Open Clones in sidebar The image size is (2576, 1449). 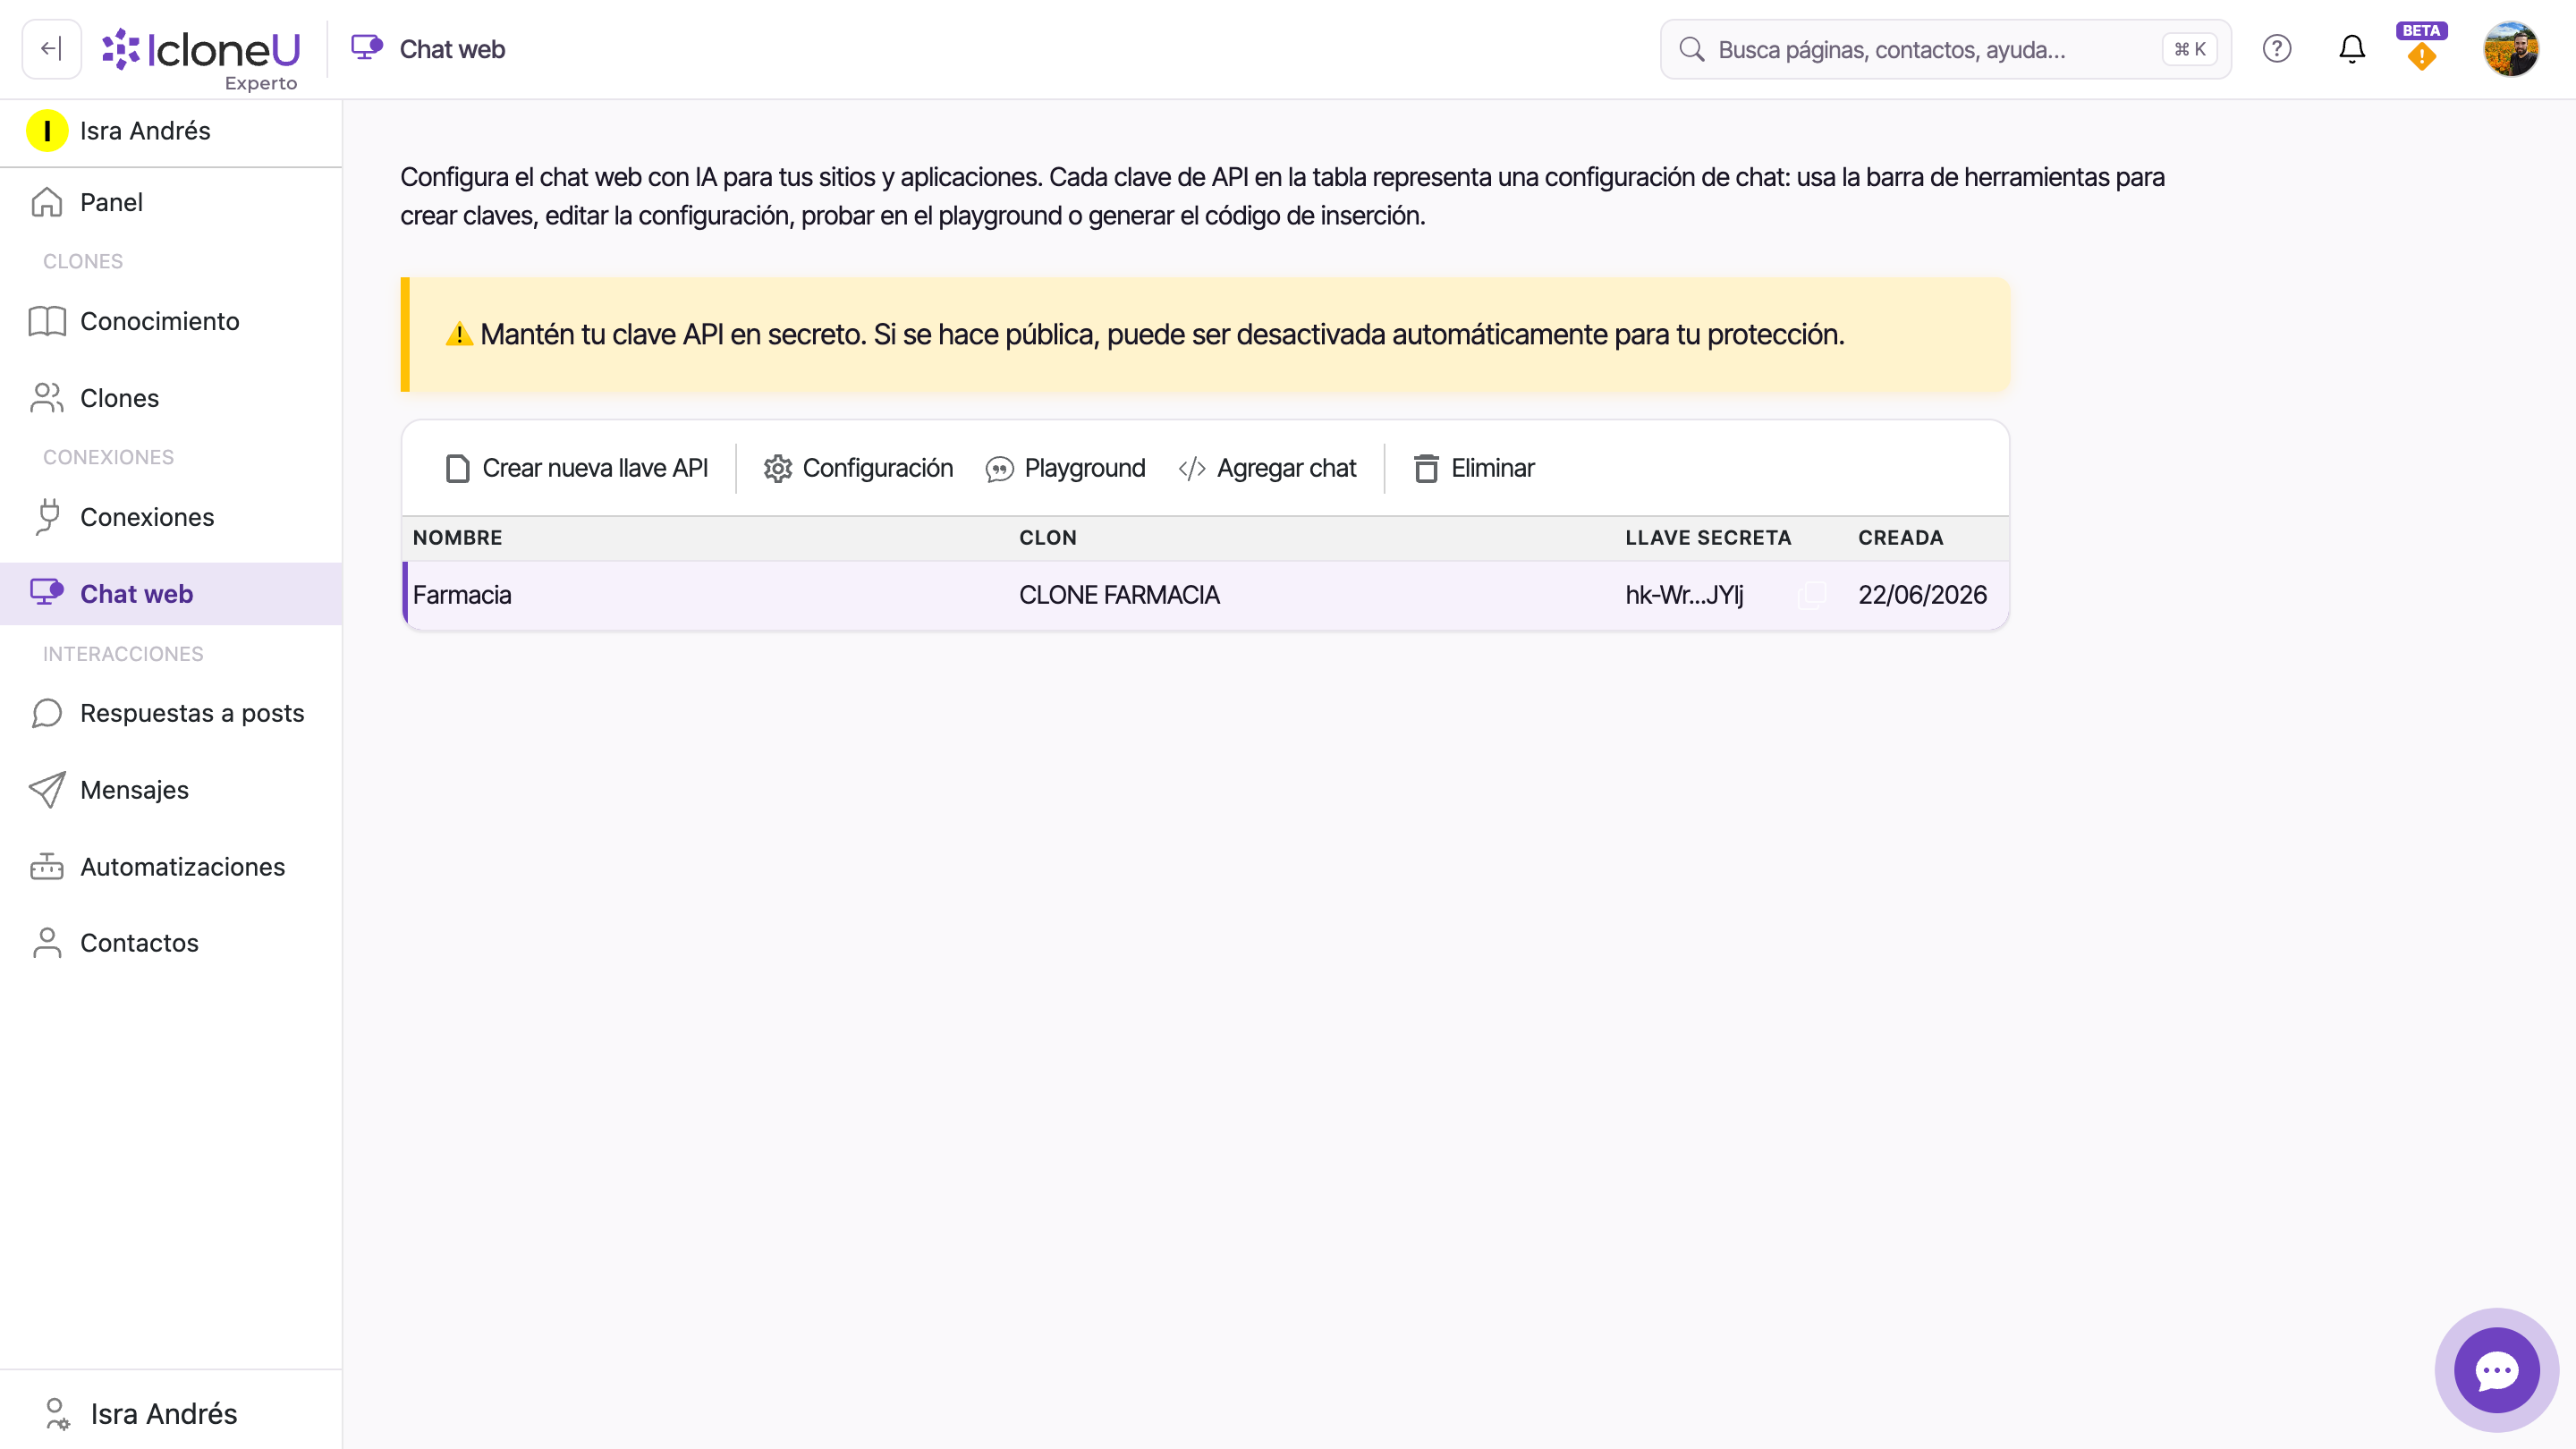171,398
